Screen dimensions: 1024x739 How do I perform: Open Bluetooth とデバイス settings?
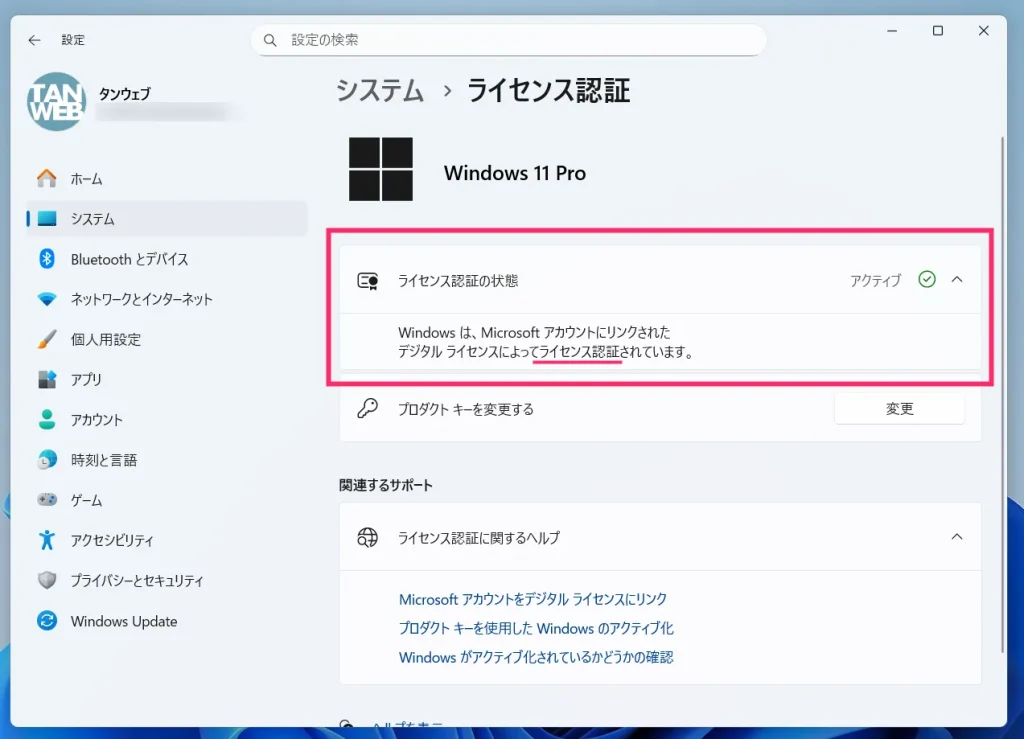(x=167, y=259)
